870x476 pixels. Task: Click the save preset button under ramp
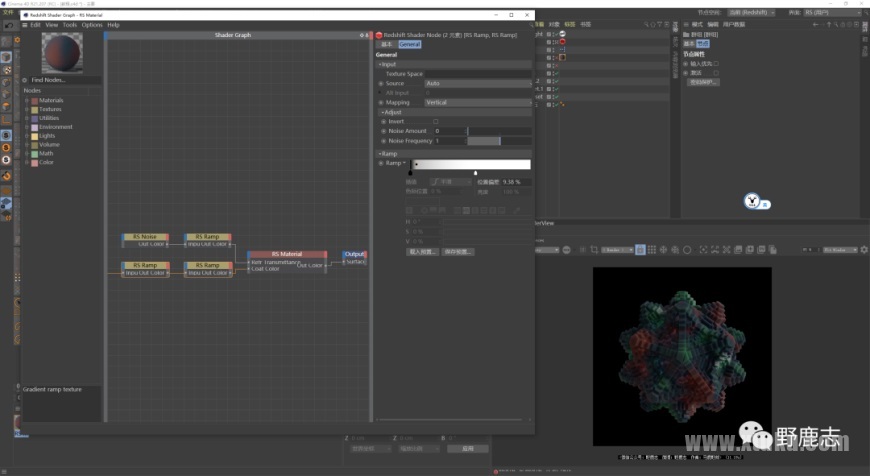[x=458, y=252]
